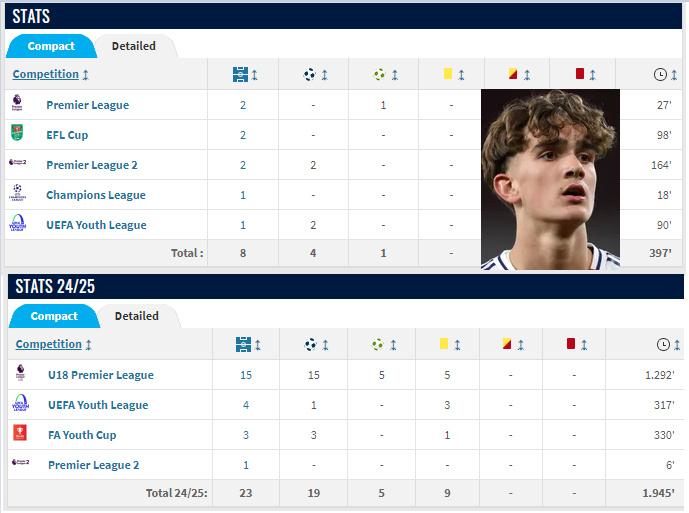Viewport: 689px width, 513px height.
Task: Open Champions League competition link
Action: [x=96, y=195]
